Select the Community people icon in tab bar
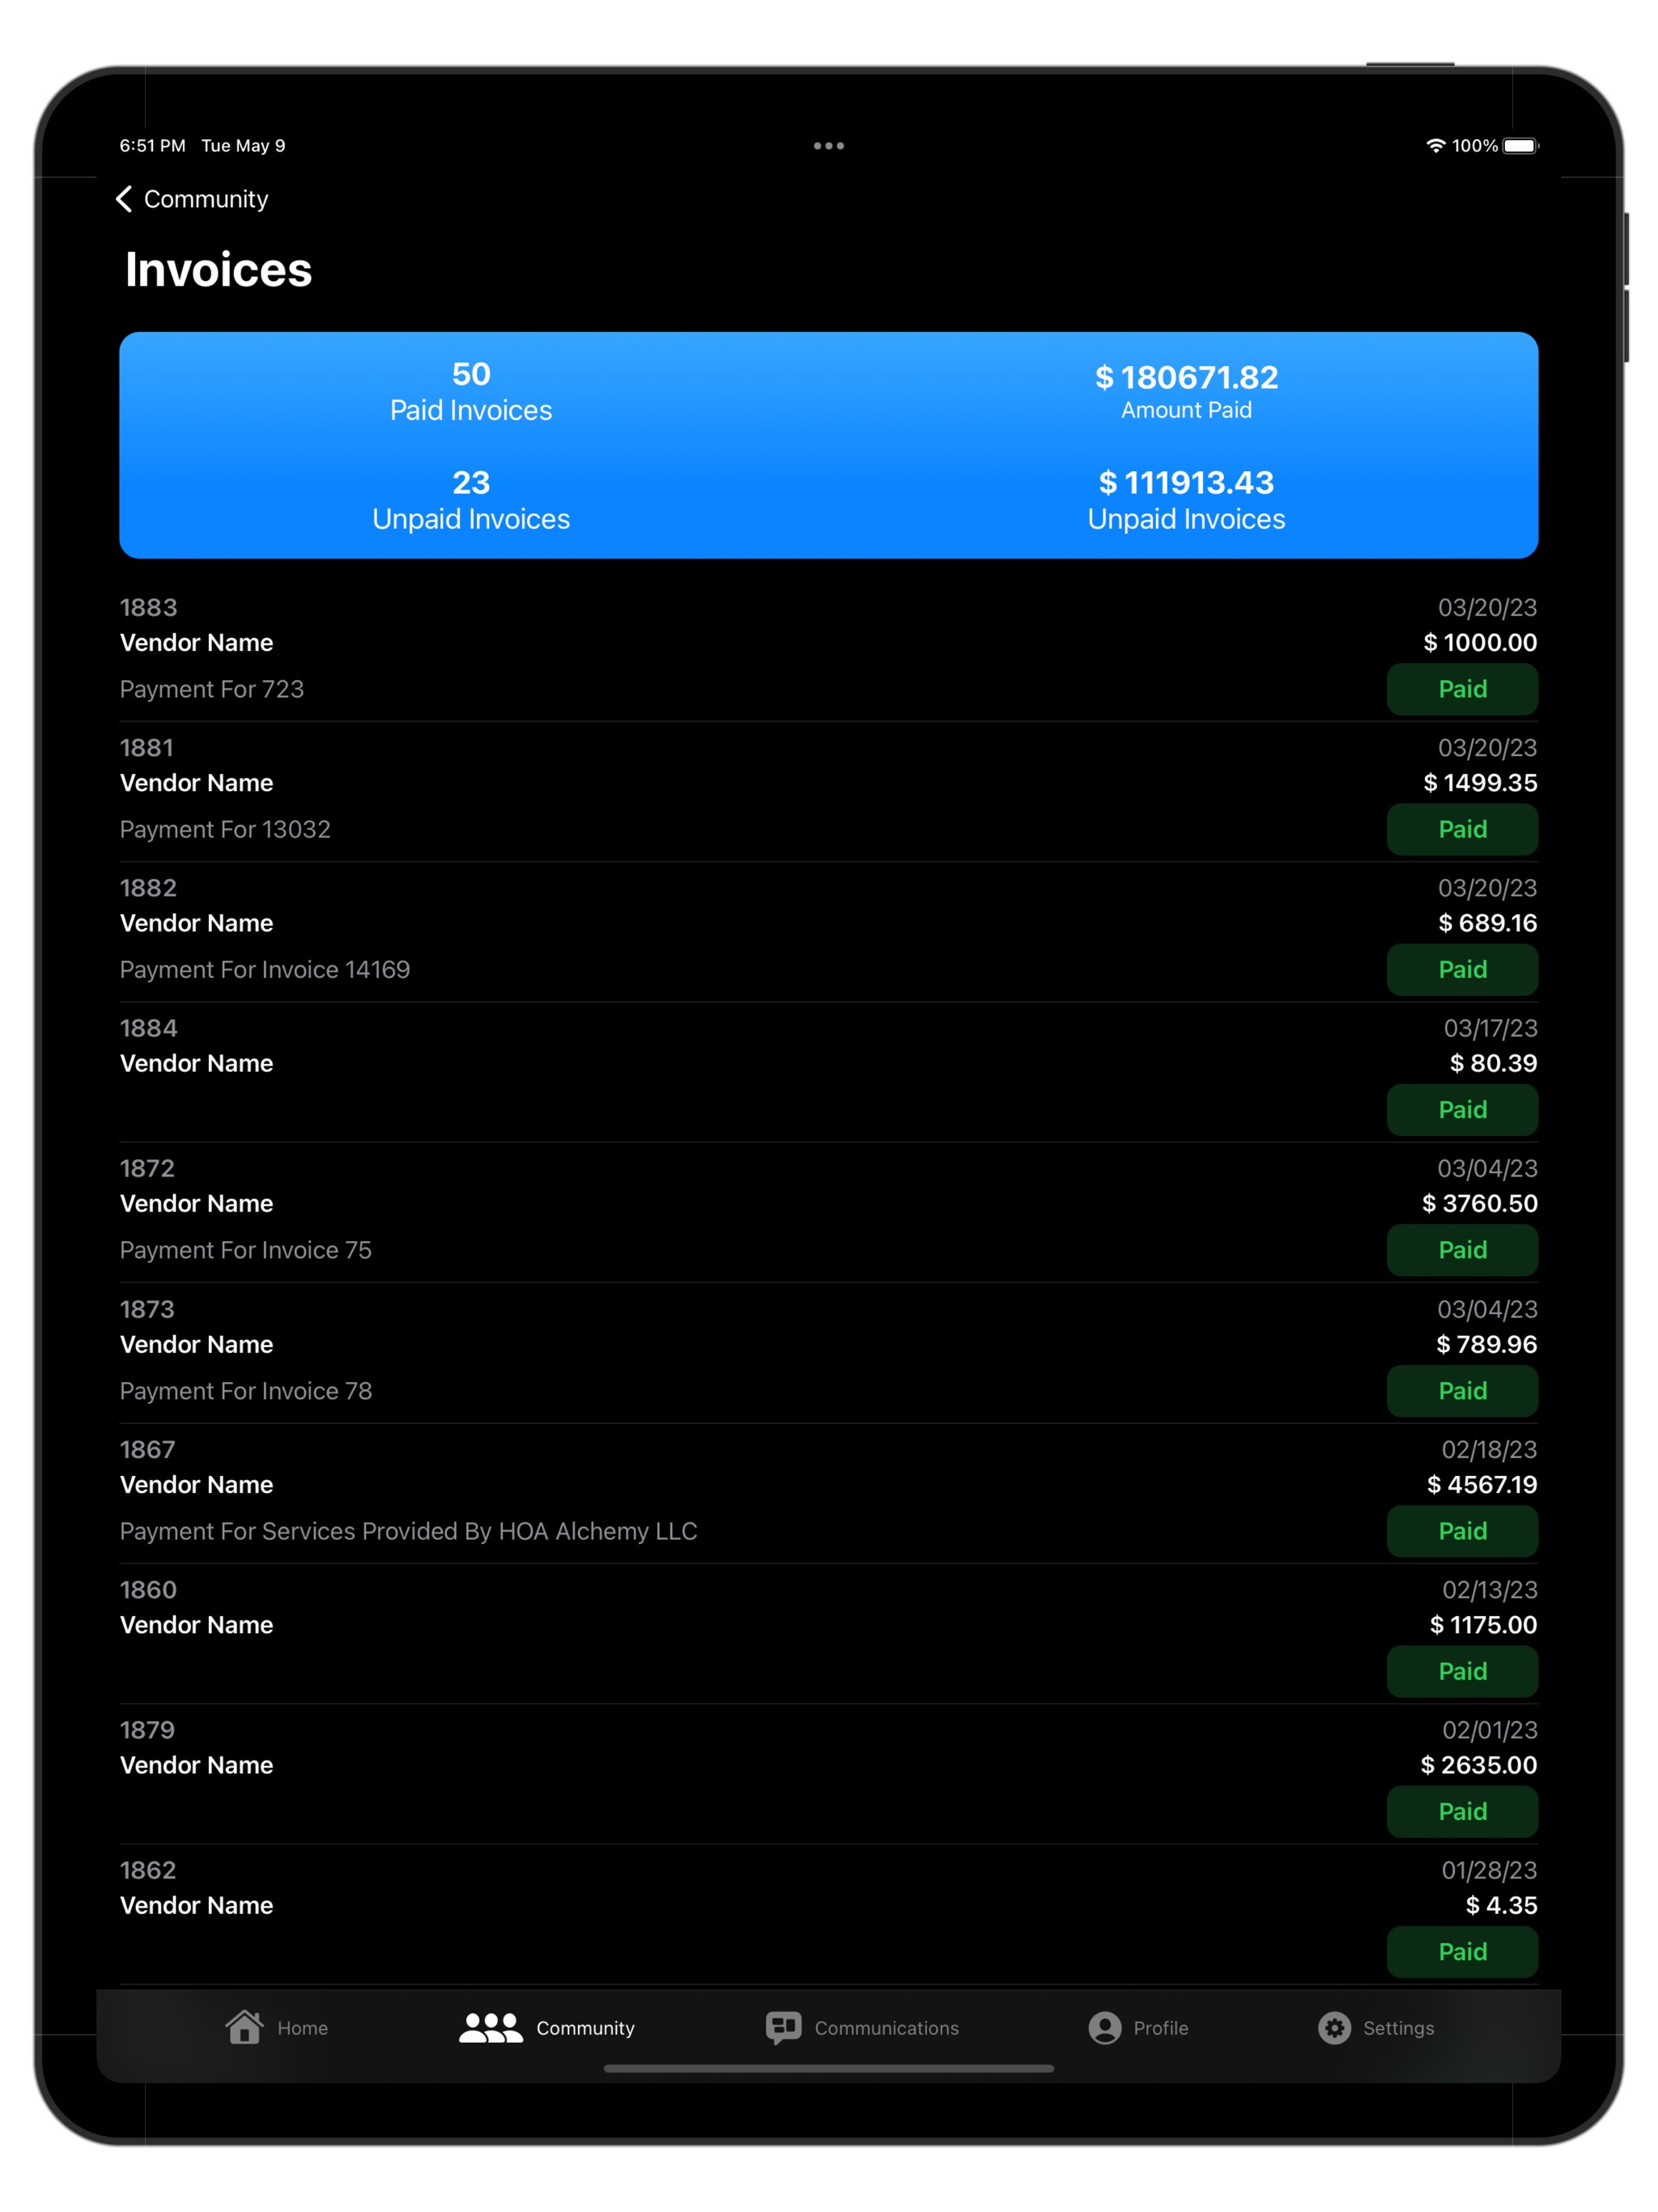Screen dimensions: 1658x2212 tap(490, 2027)
